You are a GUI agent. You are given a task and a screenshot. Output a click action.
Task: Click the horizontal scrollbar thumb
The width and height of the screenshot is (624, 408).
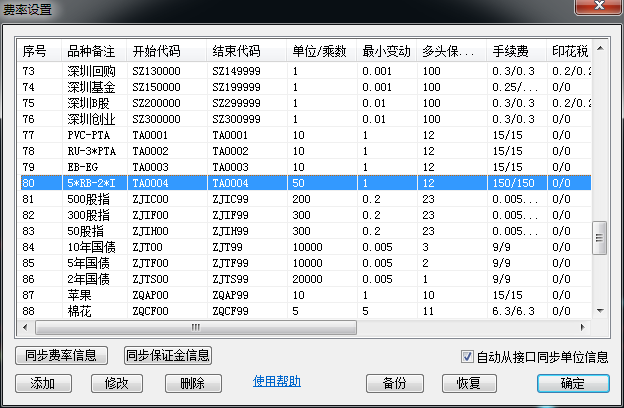coord(196,328)
